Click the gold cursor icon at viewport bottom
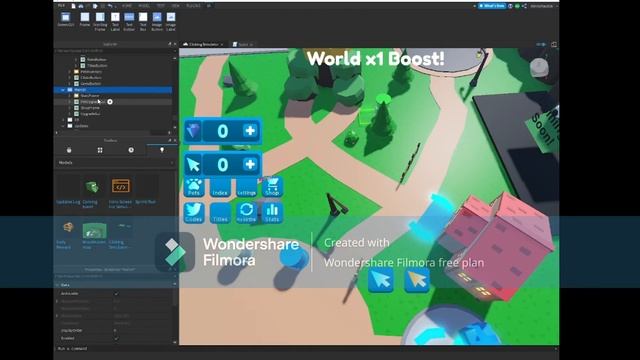This screenshot has height=360, width=640. 417,280
